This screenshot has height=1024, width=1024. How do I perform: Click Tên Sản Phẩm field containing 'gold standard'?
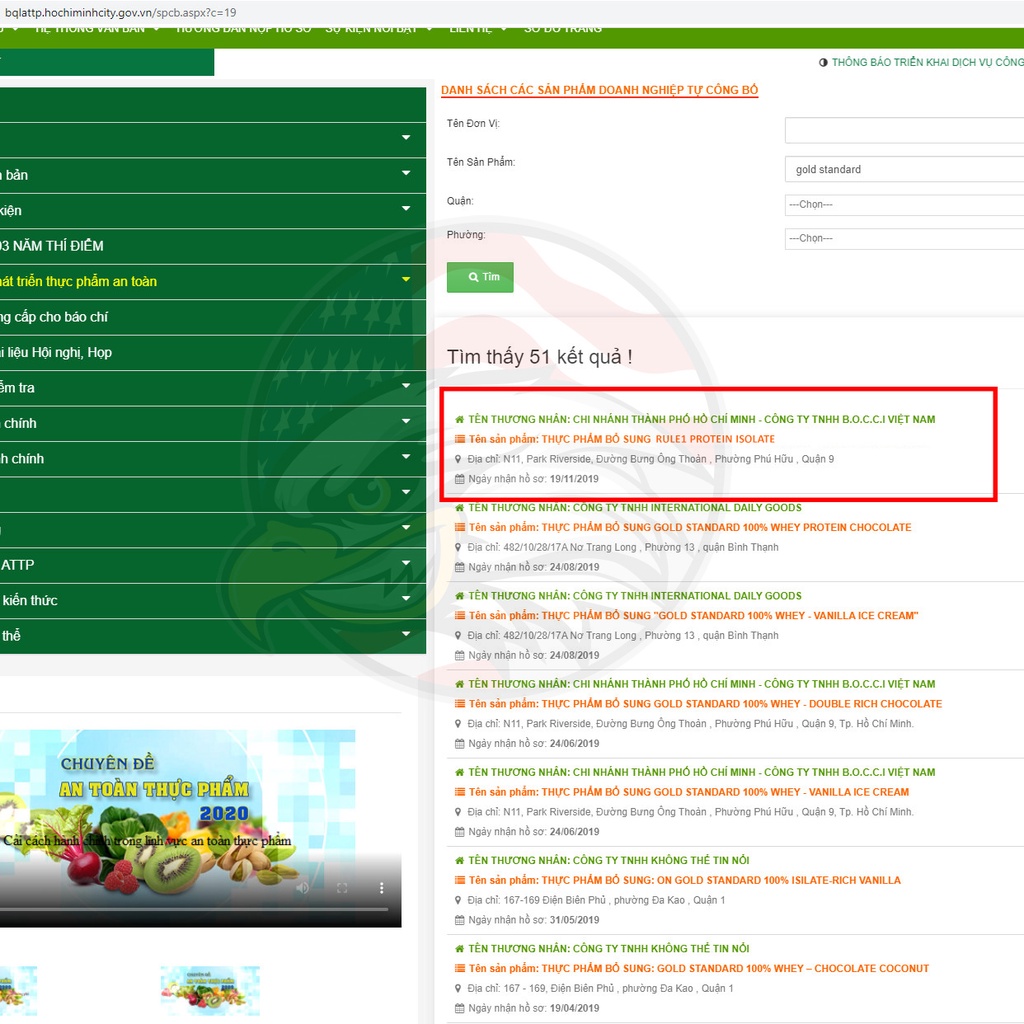(x=904, y=169)
